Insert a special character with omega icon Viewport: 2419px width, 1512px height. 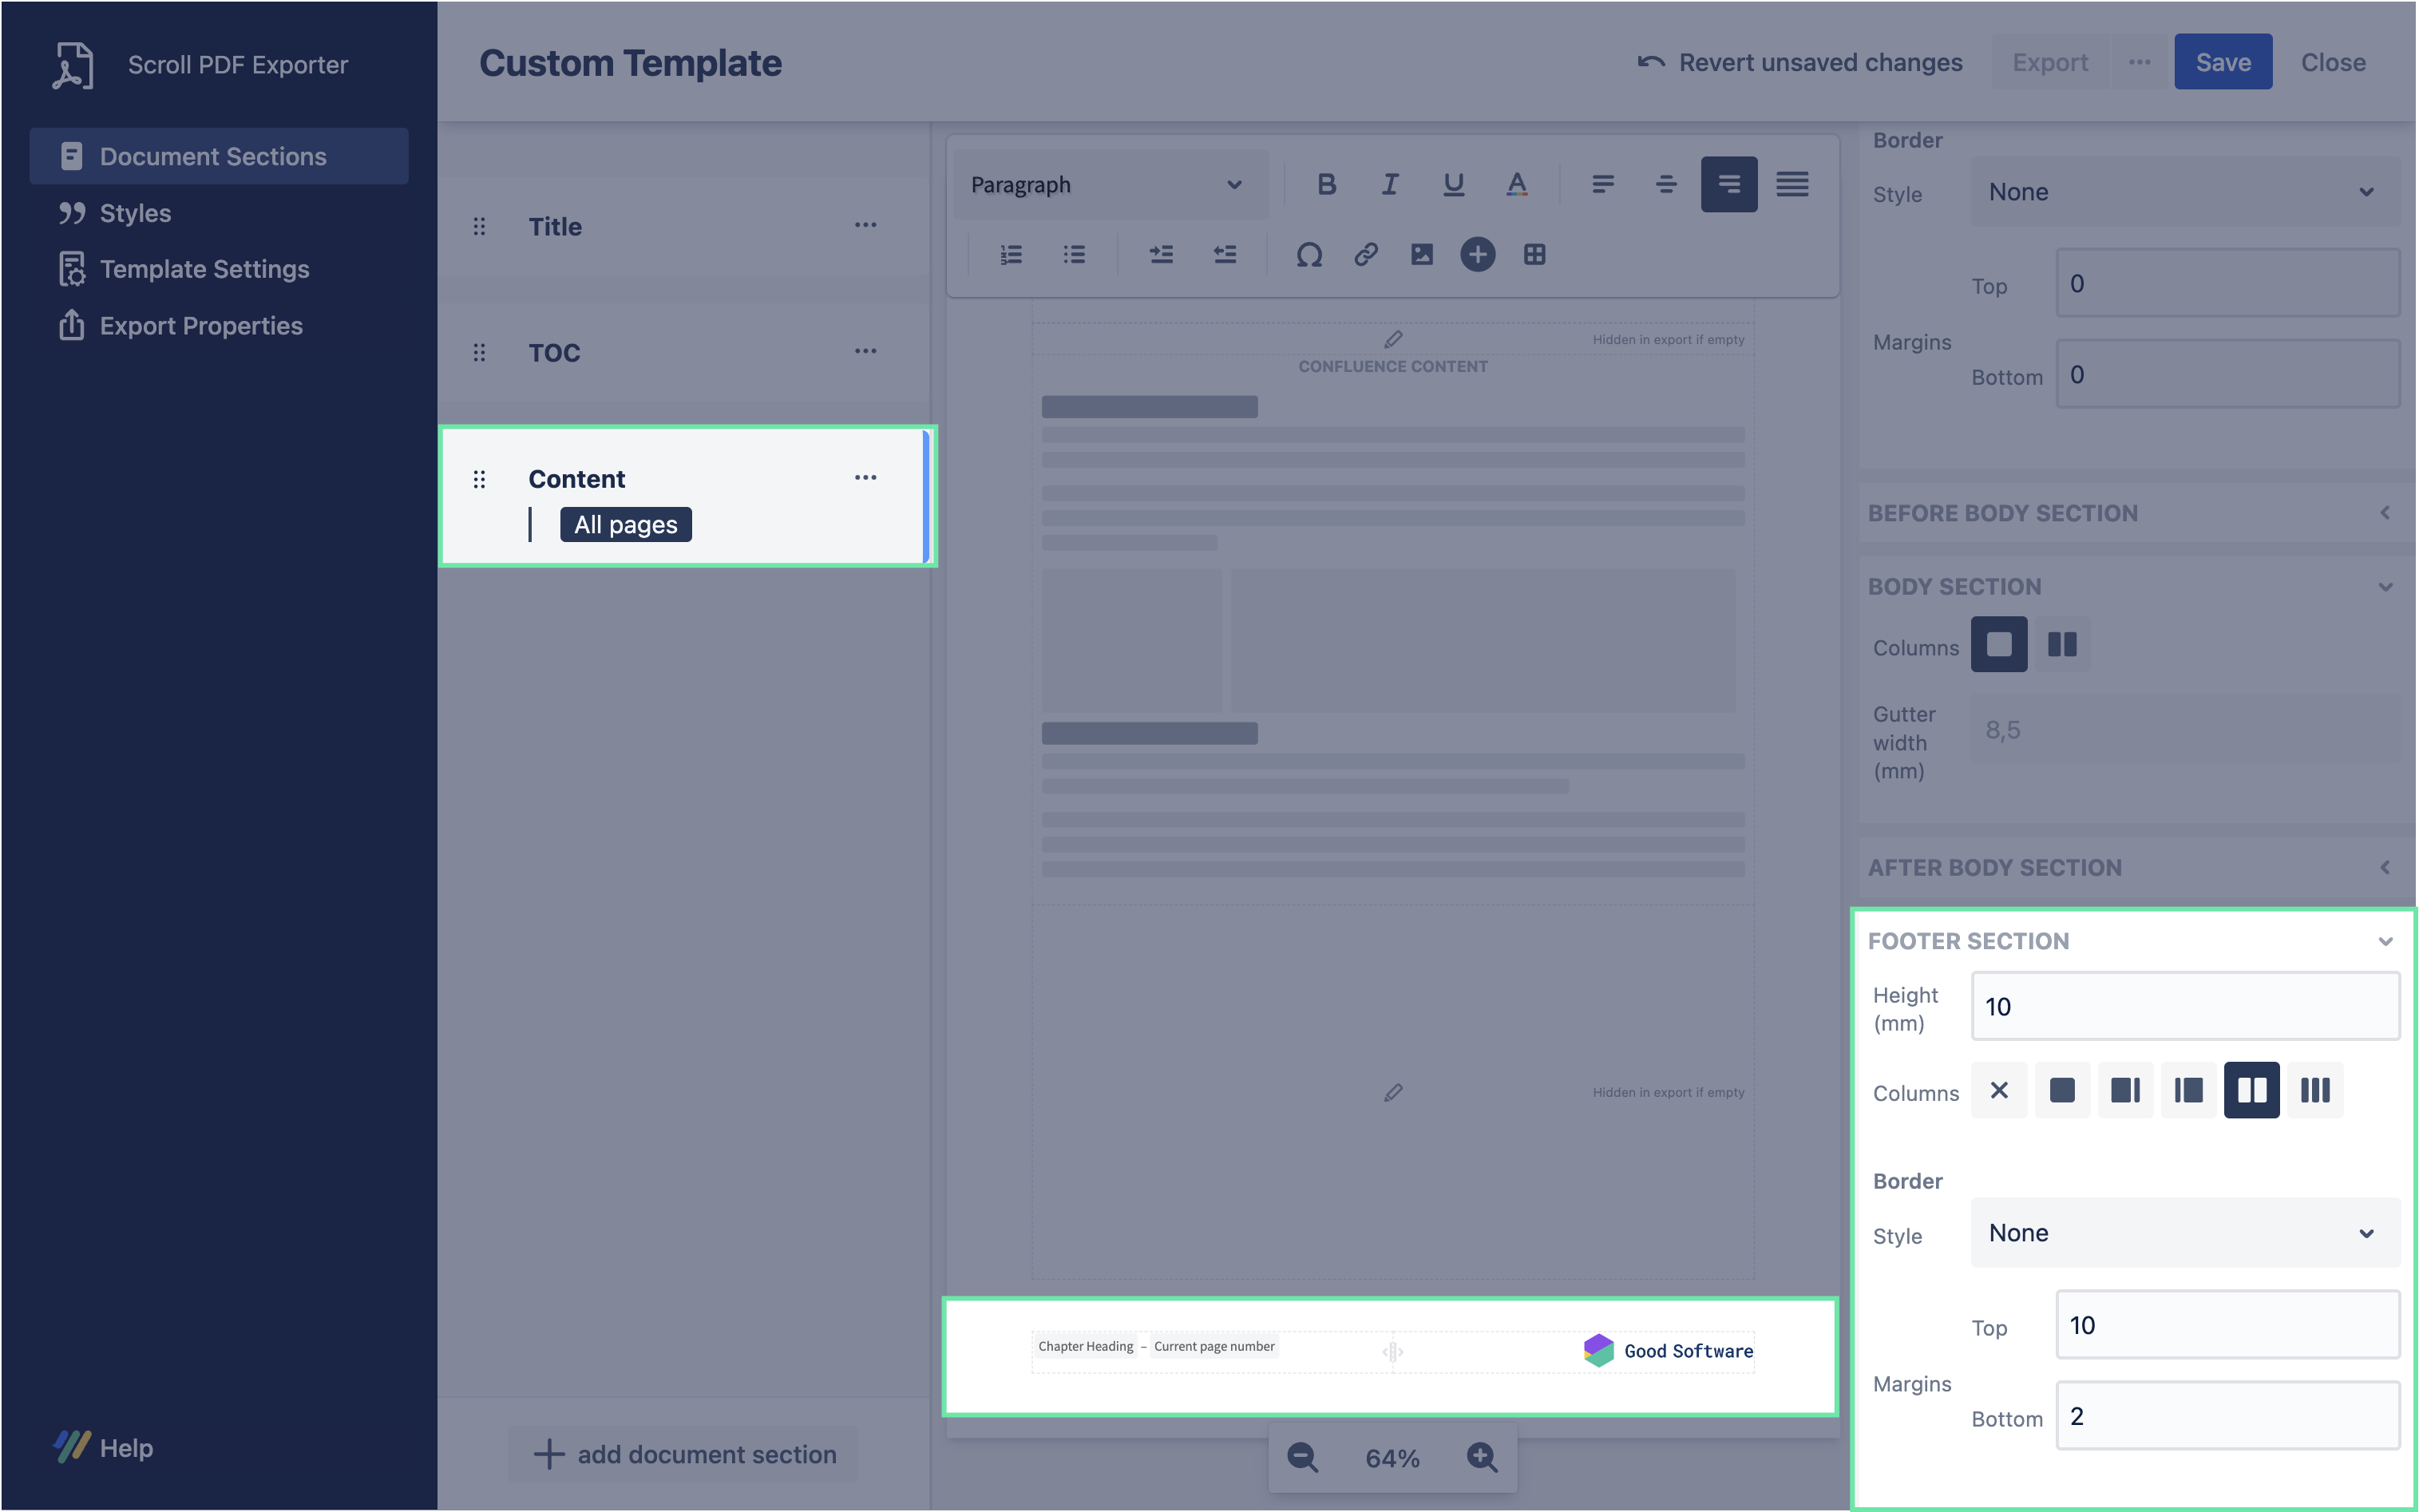1309,255
